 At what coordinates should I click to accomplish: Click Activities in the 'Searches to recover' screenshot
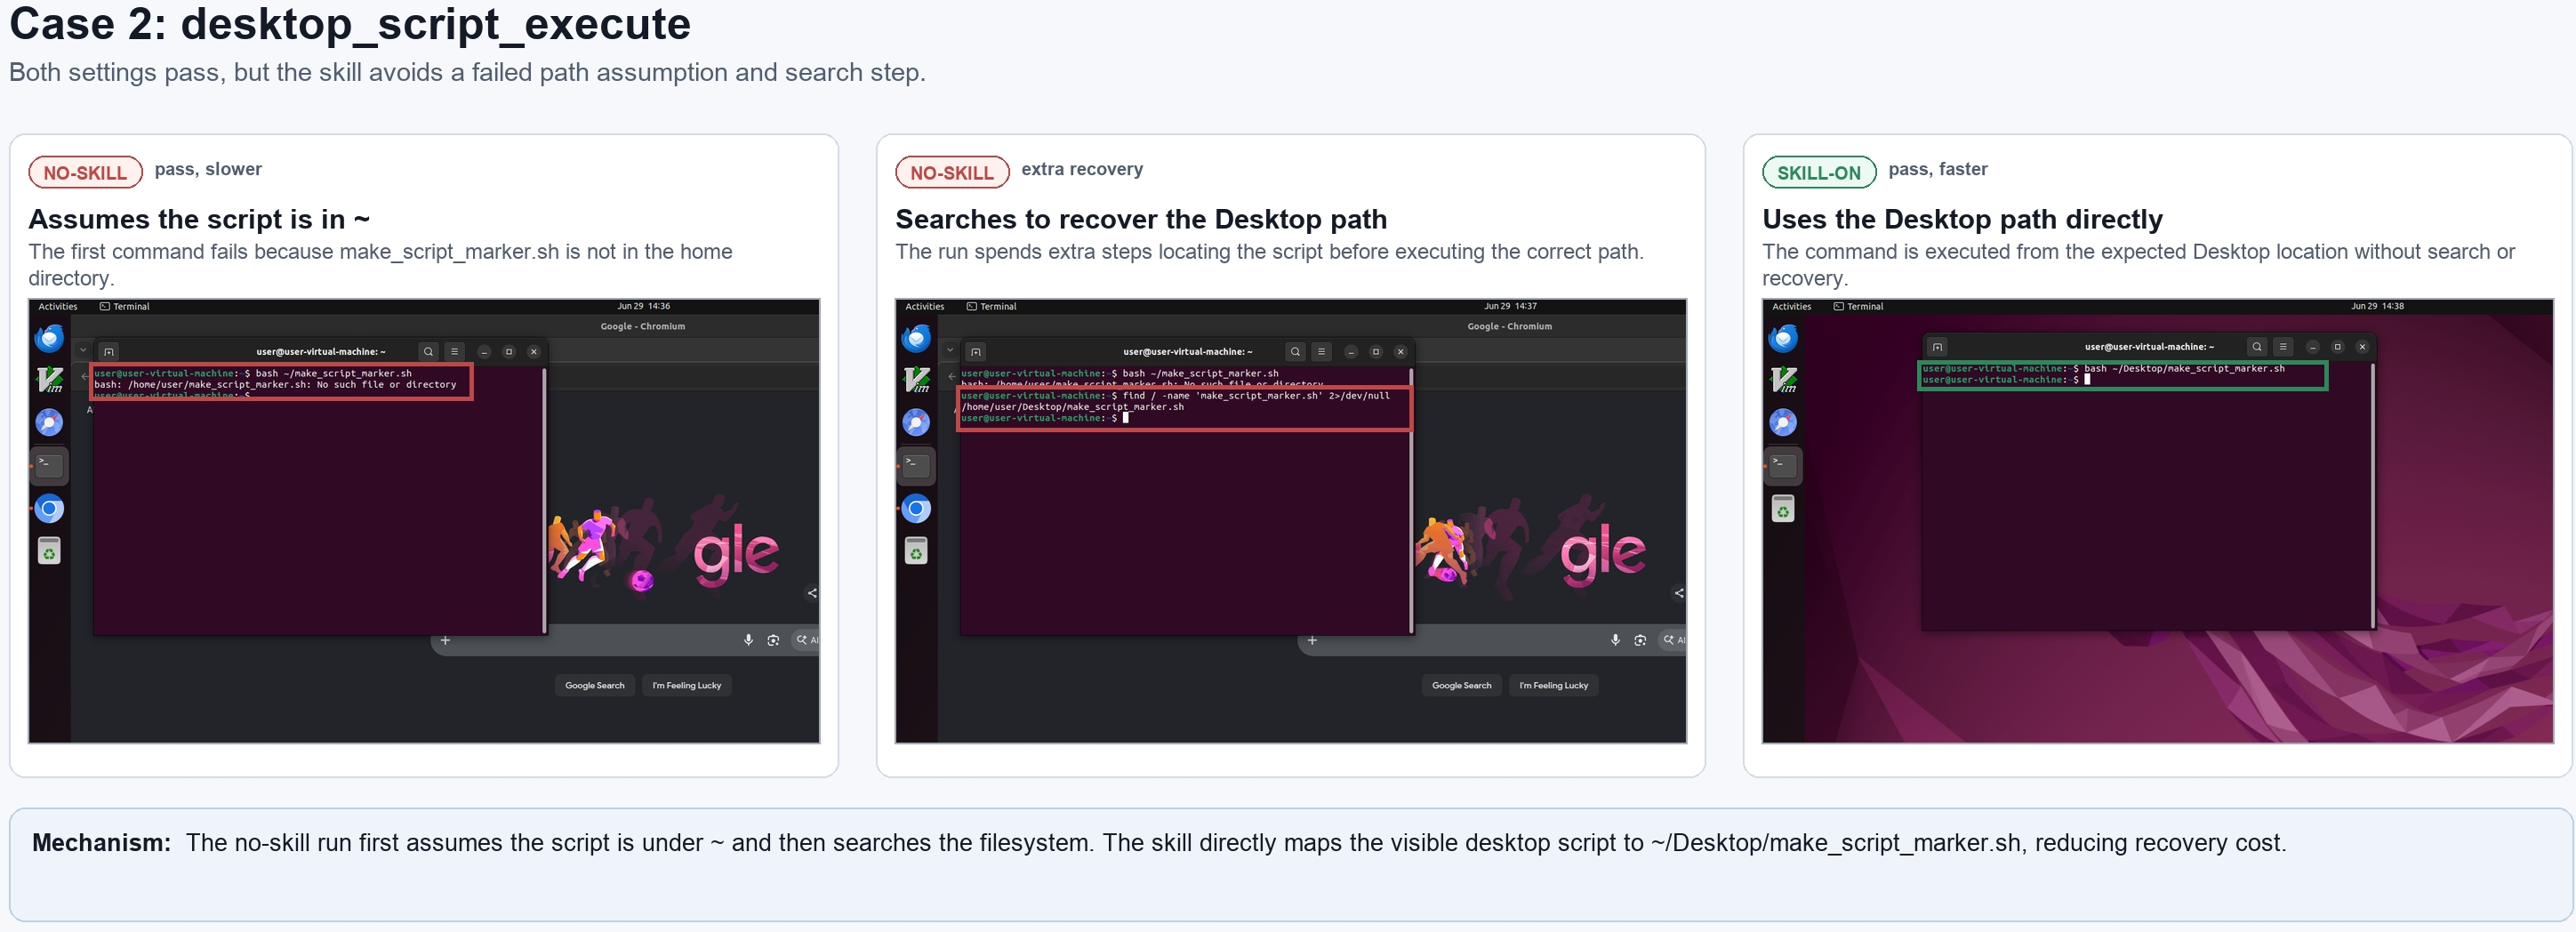925,306
